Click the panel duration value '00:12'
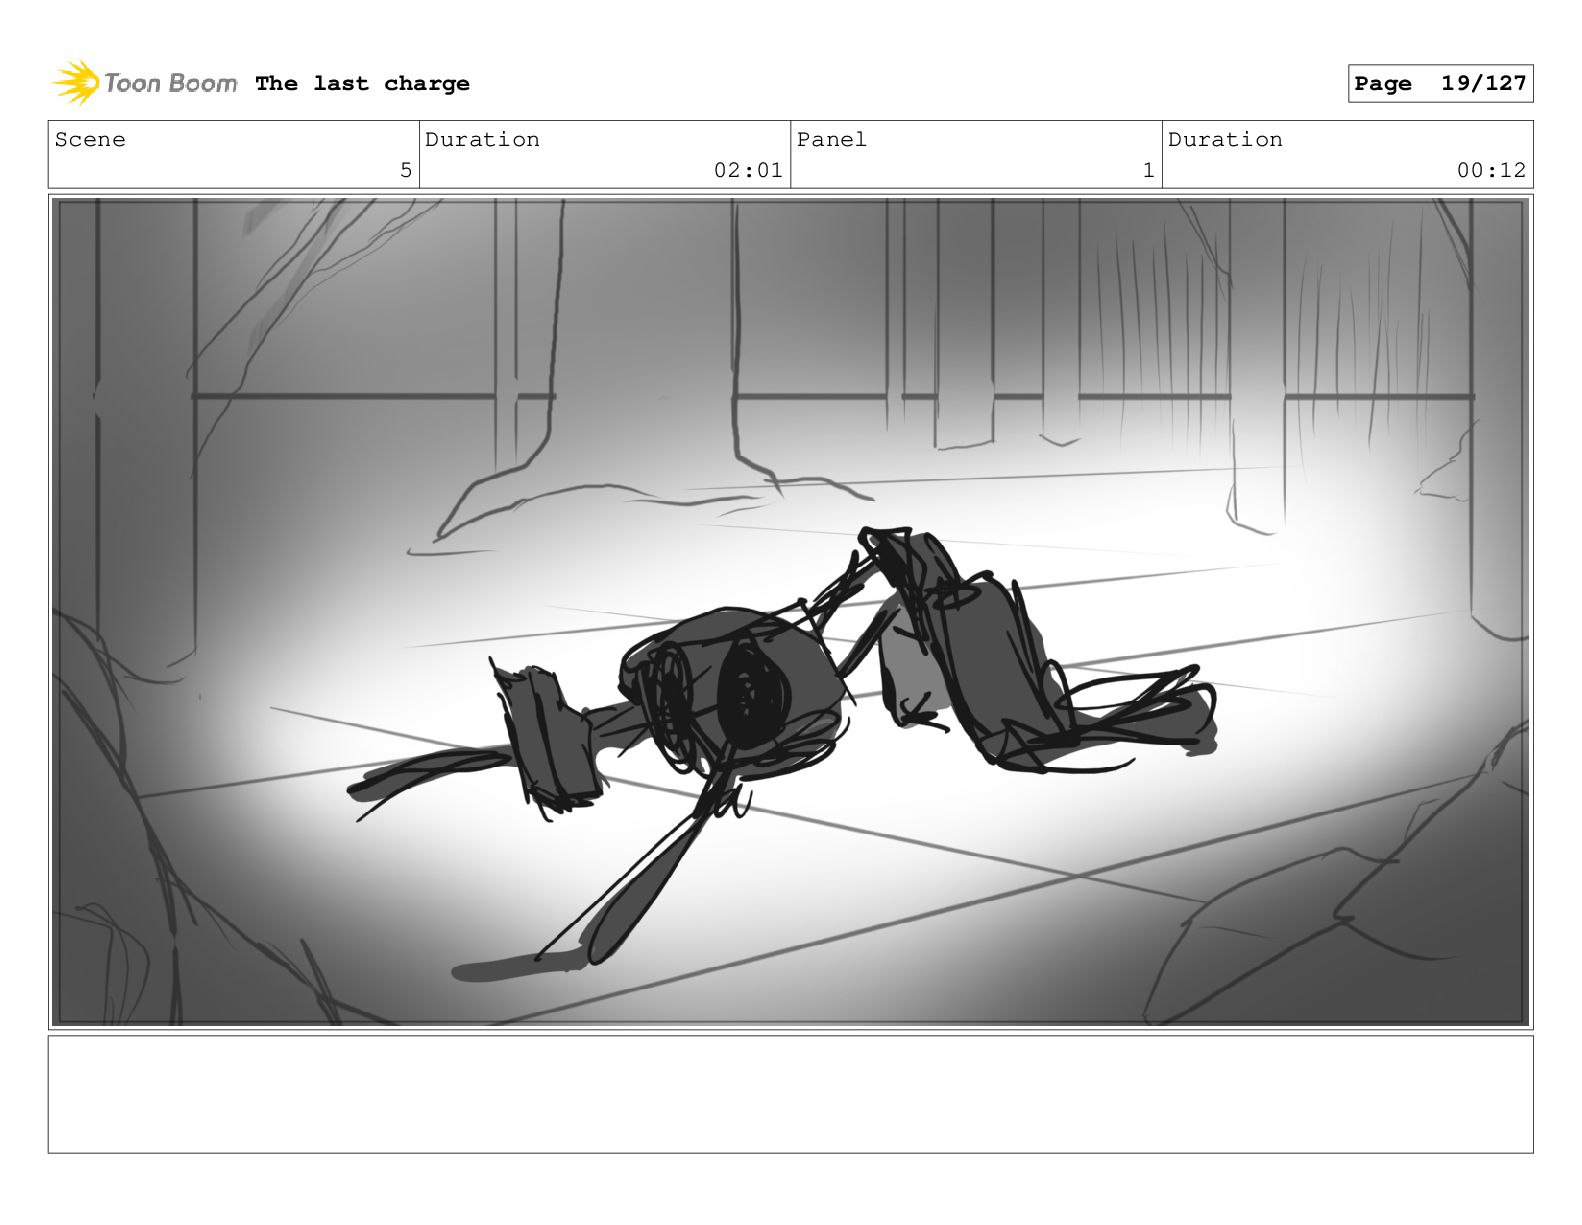 (x=1491, y=170)
